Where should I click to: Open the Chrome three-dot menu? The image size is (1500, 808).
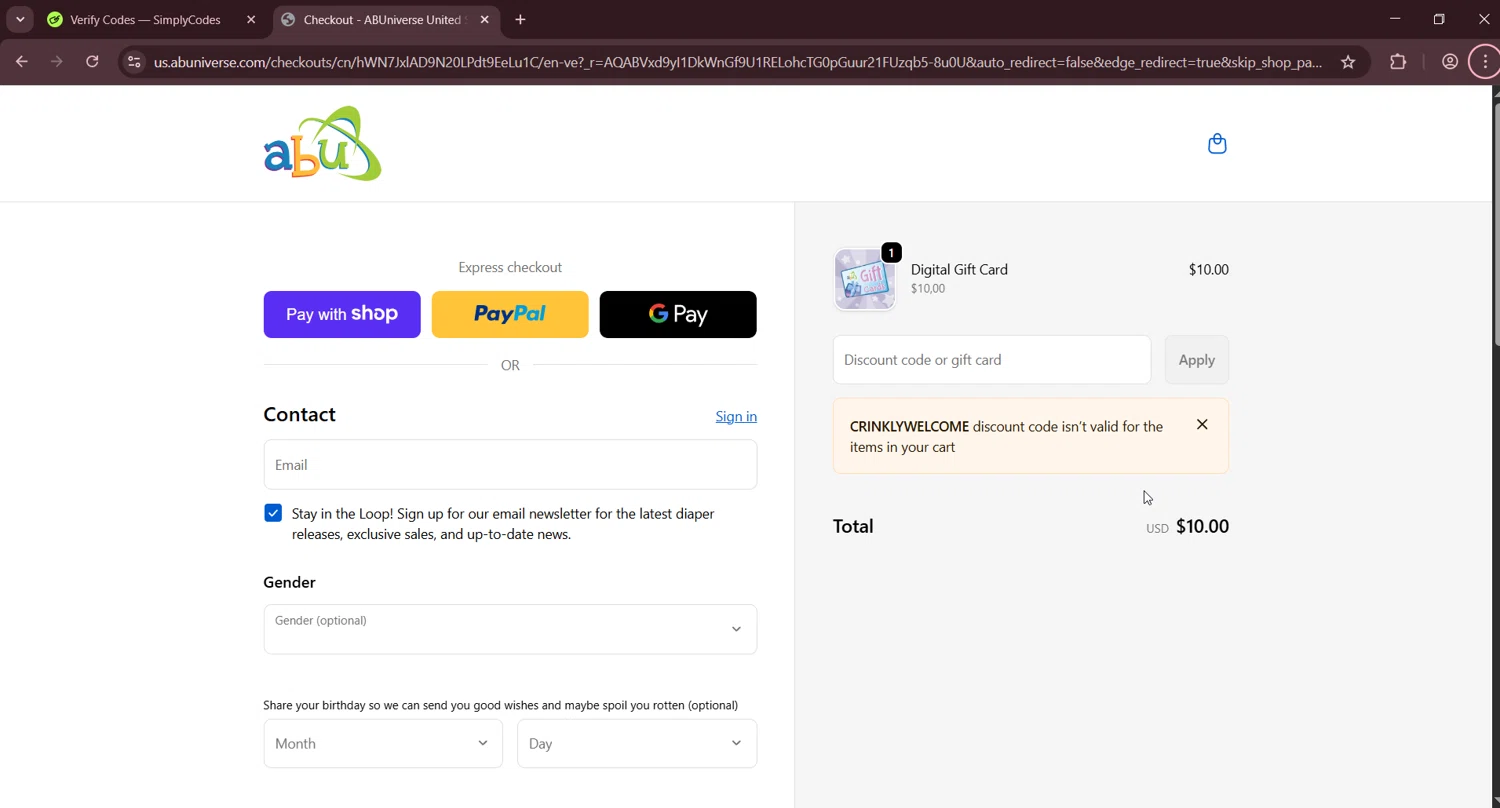1485,62
